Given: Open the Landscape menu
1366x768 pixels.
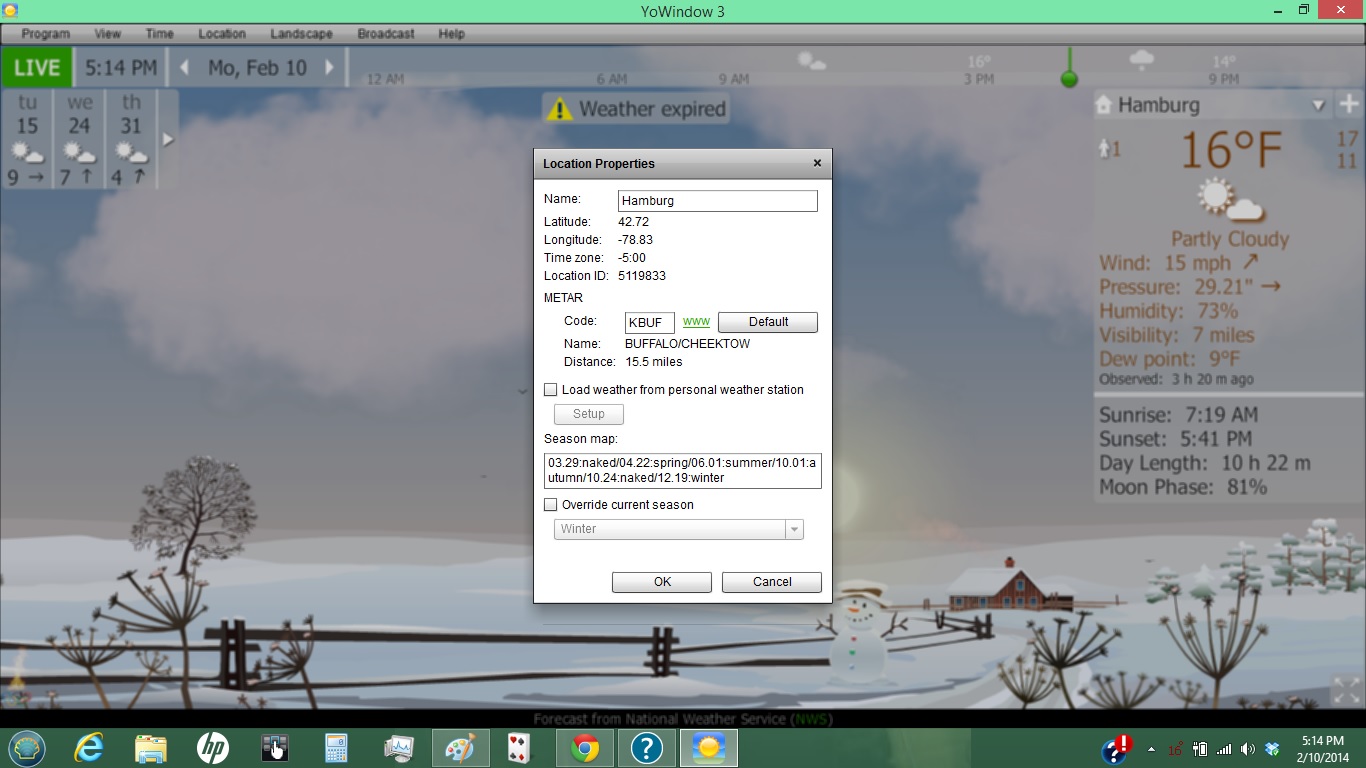Looking at the screenshot, I should click(301, 33).
